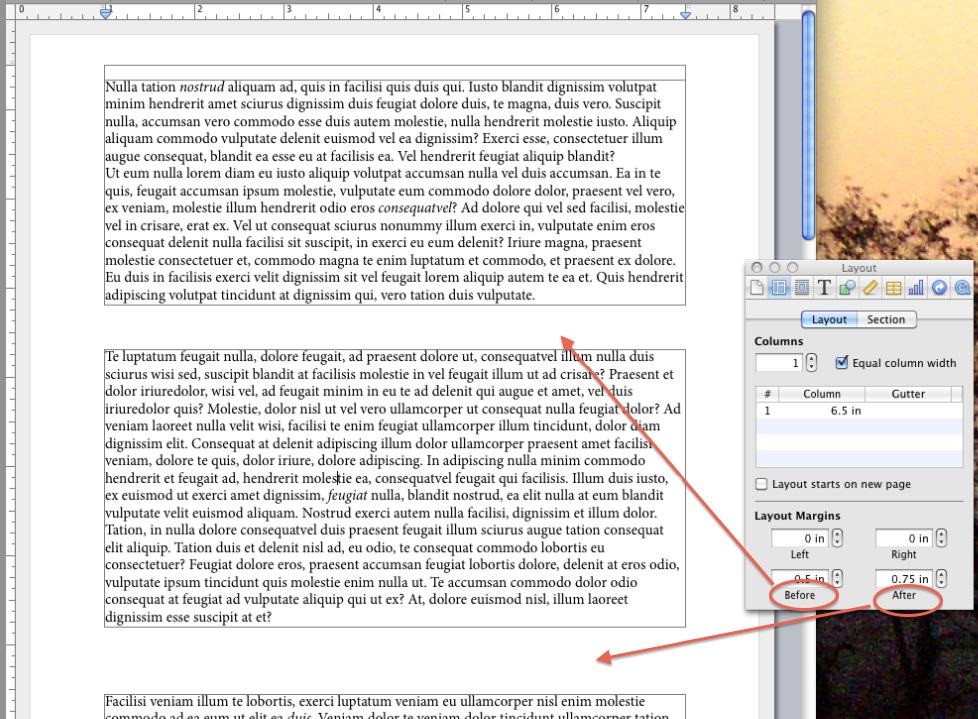Image resolution: width=978 pixels, height=719 pixels.
Task: Click the italic word 'feugiat' in second layout
Action: click(347, 496)
